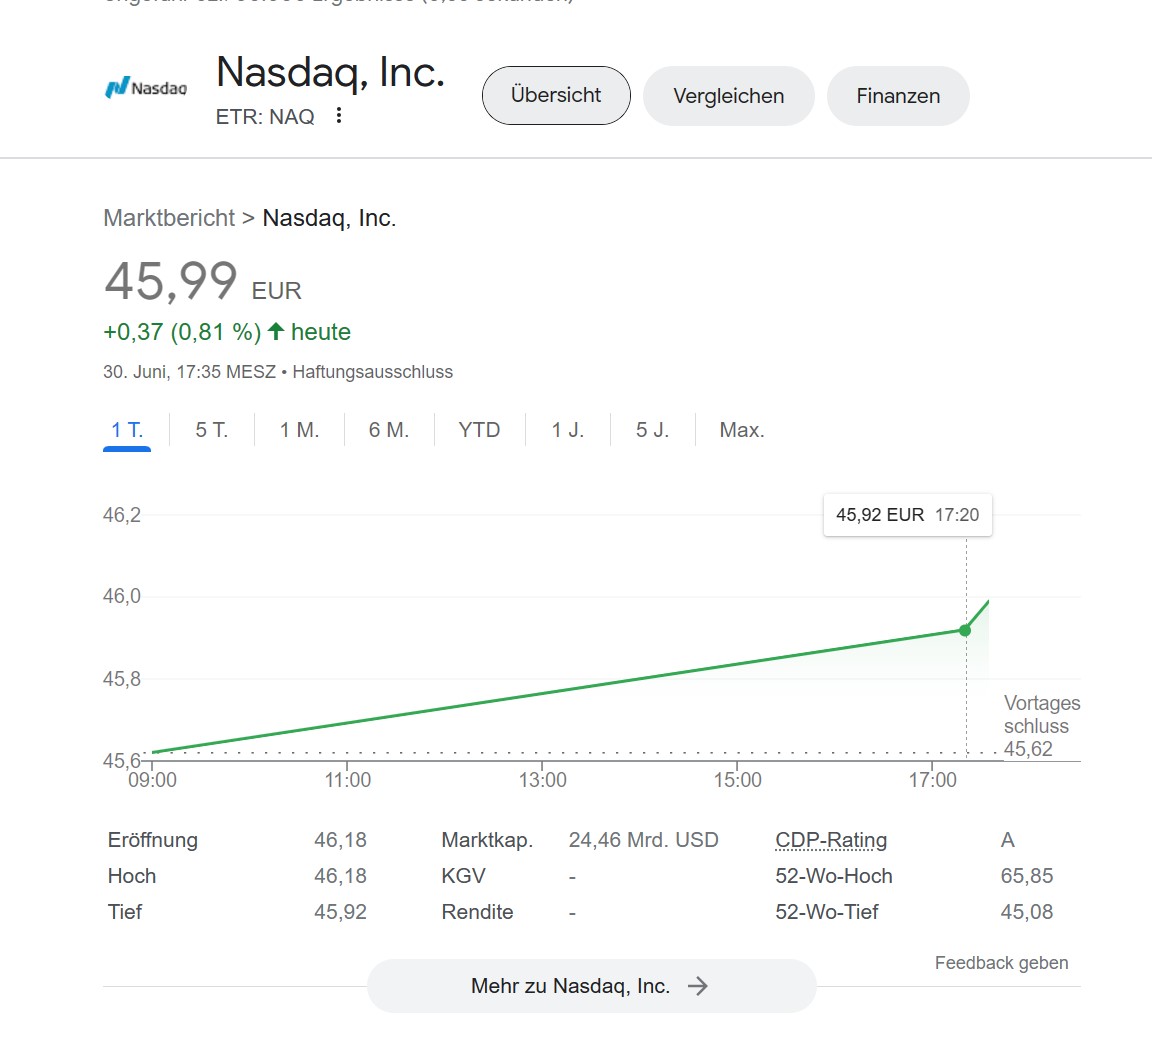Click the Feedback geben link
This screenshot has height=1039, width=1152.
pos(1001,963)
